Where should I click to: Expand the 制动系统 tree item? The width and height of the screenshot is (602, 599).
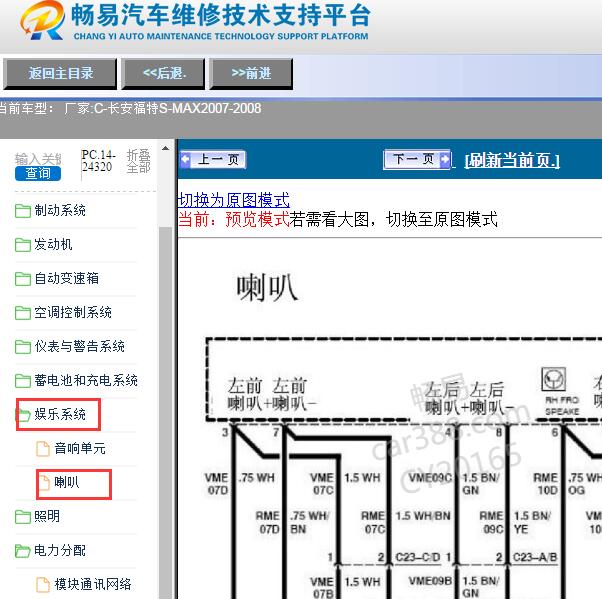pos(60,210)
